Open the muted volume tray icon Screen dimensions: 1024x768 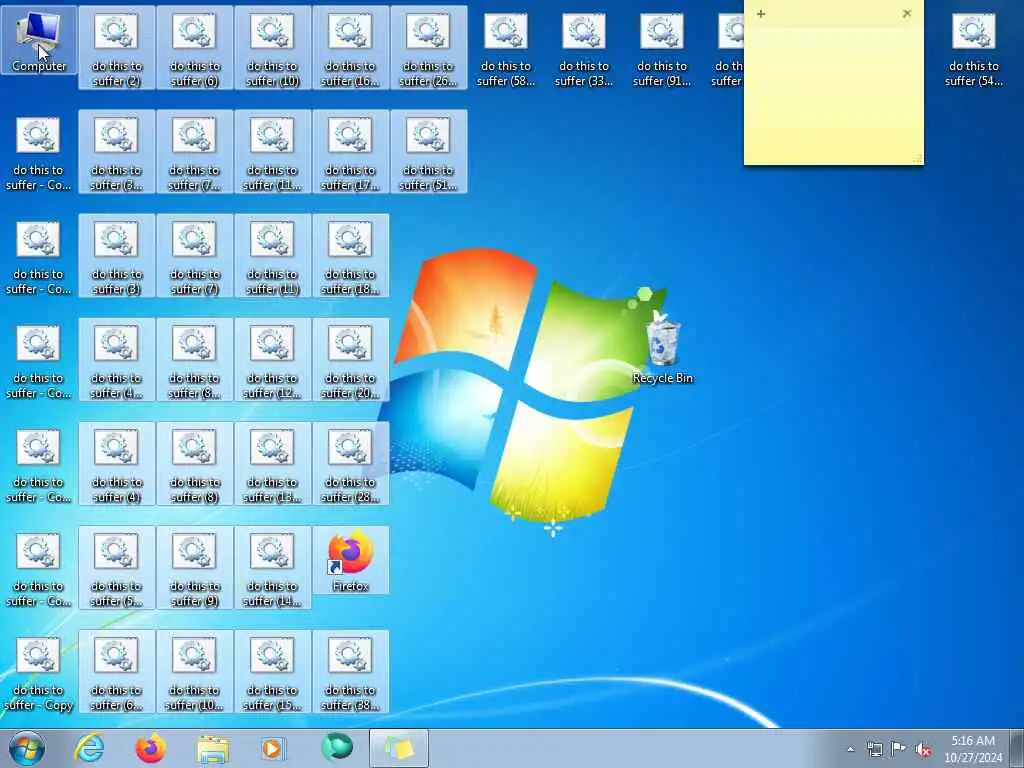(x=923, y=749)
